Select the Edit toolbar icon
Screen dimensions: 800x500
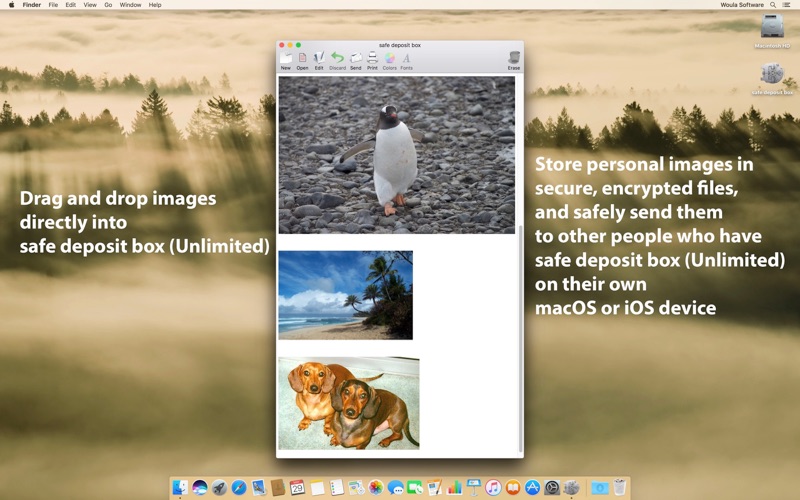319,59
